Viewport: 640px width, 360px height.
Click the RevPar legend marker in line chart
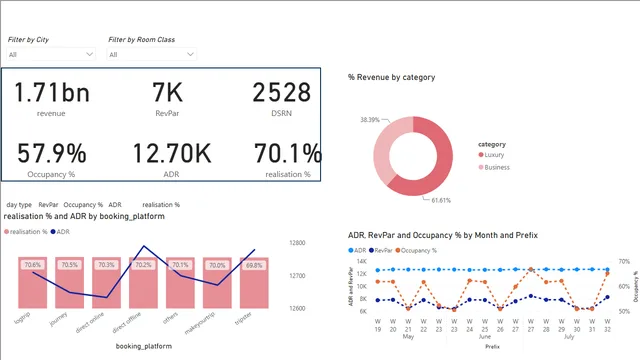(x=371, y=250)
